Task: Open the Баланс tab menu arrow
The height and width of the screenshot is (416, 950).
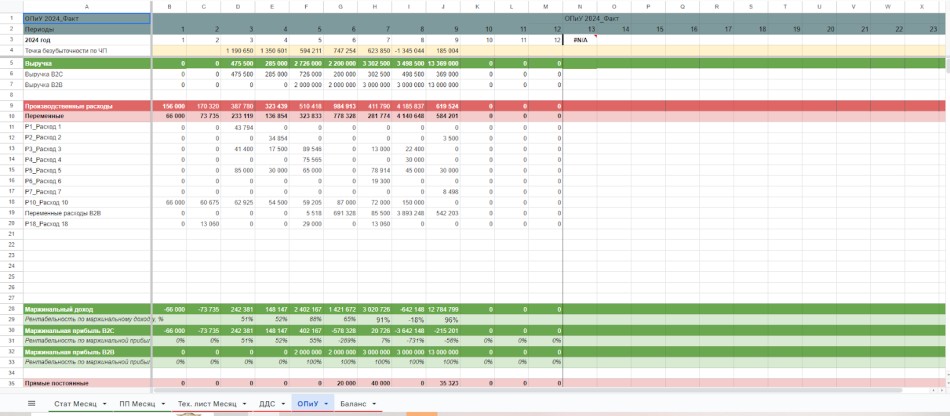Action: coord(374,403)
